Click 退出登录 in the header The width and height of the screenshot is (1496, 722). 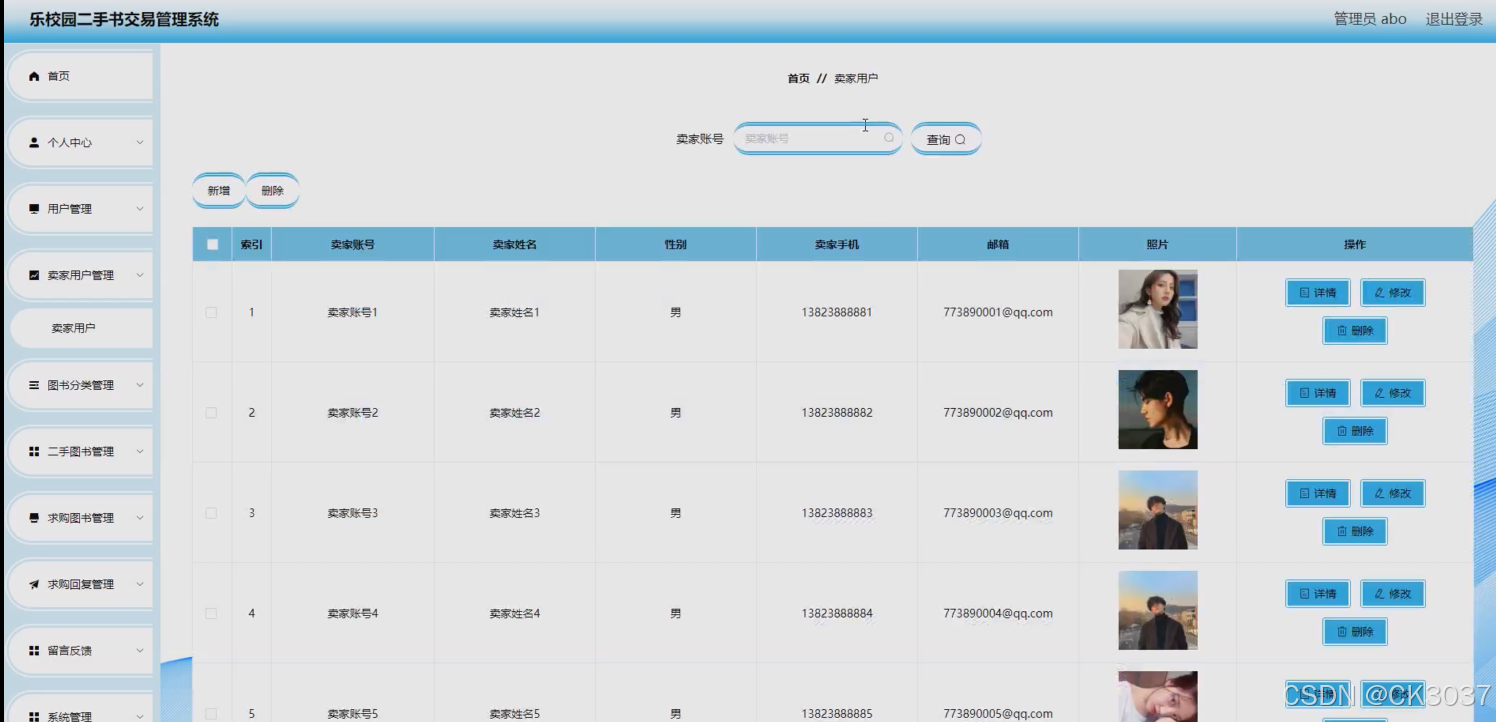[1454, 19]
